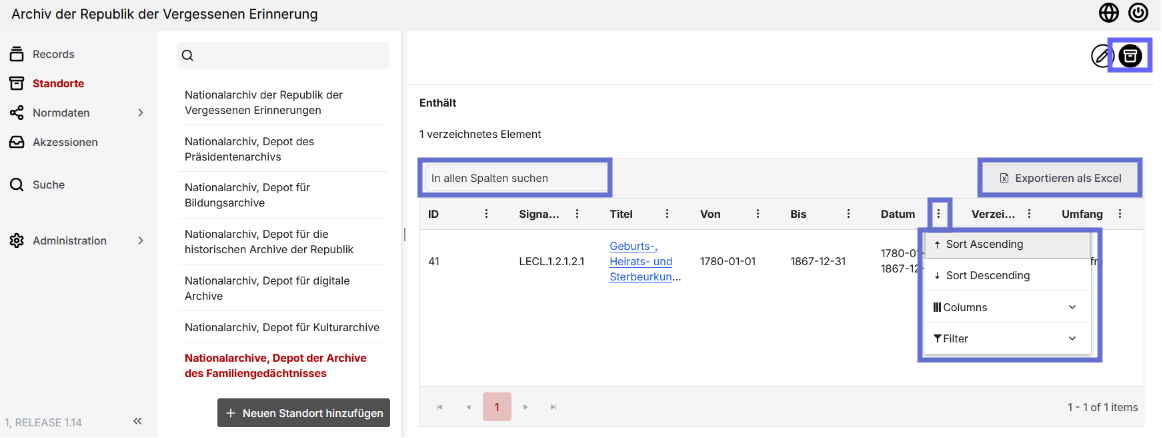Open the ID column three-dot menu
The image size is (1162, 438).
pyautogui.click(x=487, y=214)
